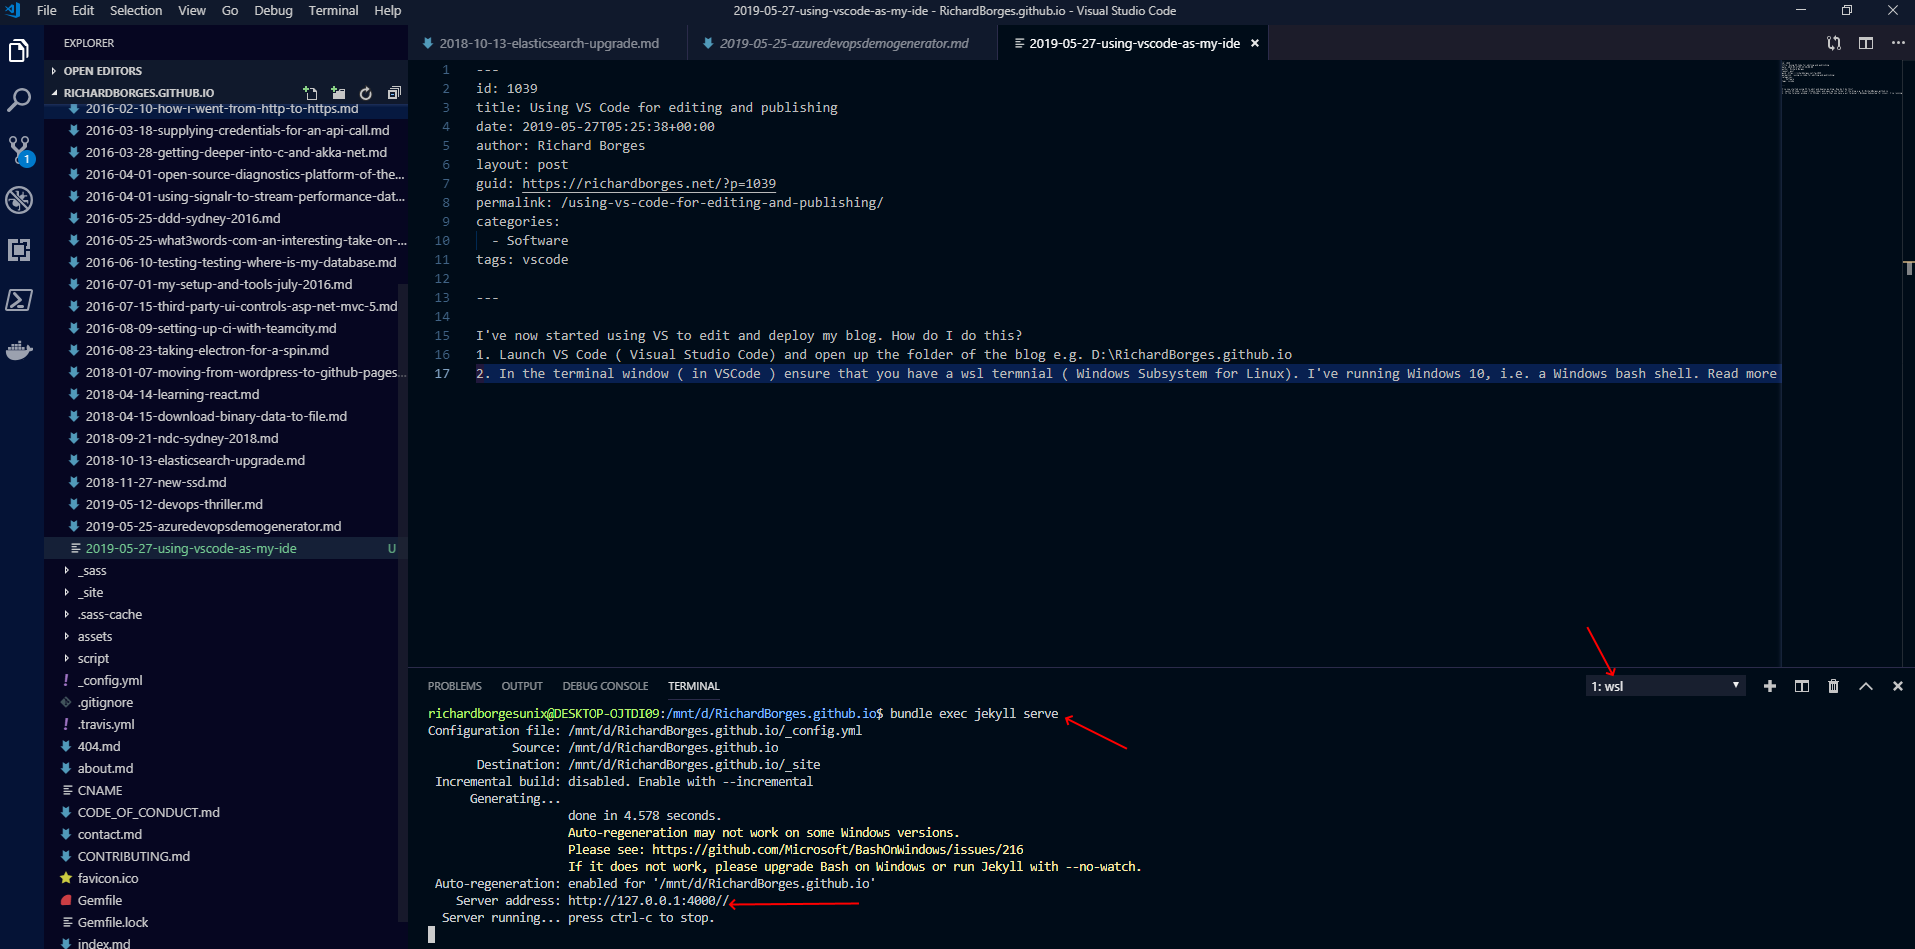
Task: Collapse the RICHARDBORGES.GITHUB.IO section
Action: tap(138, 93)
